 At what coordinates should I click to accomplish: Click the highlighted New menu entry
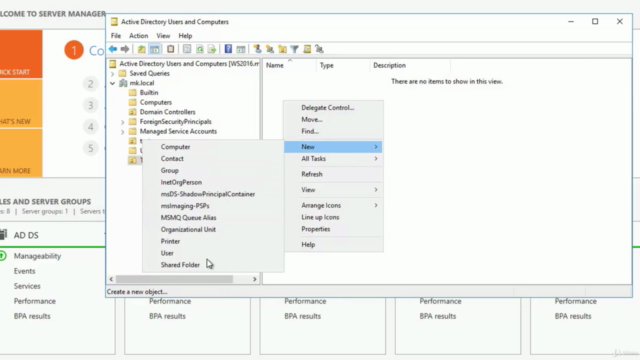333,147
